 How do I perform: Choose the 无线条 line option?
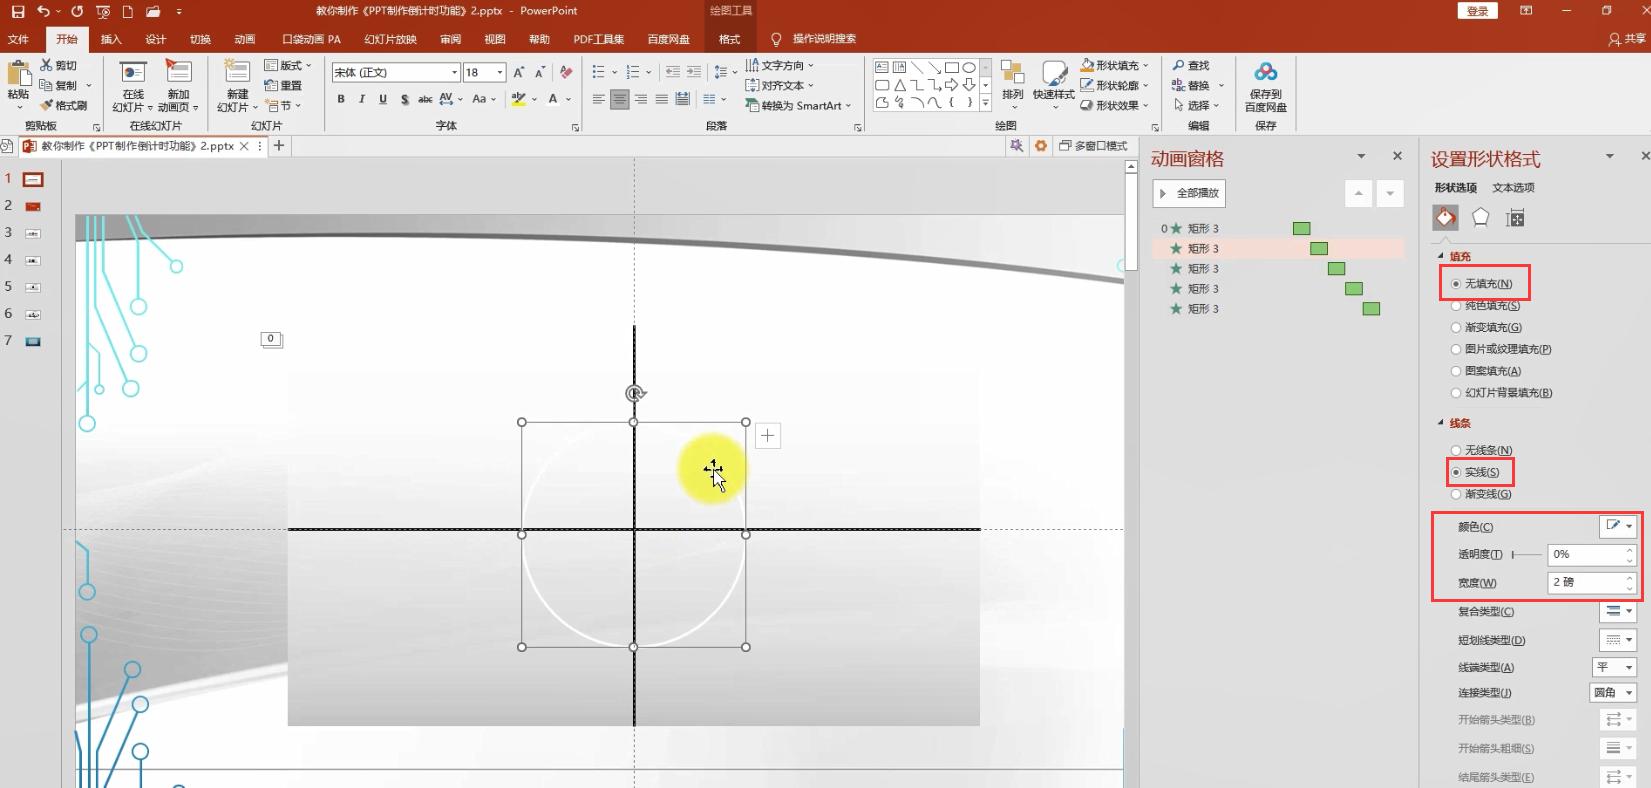[1456, 450]
